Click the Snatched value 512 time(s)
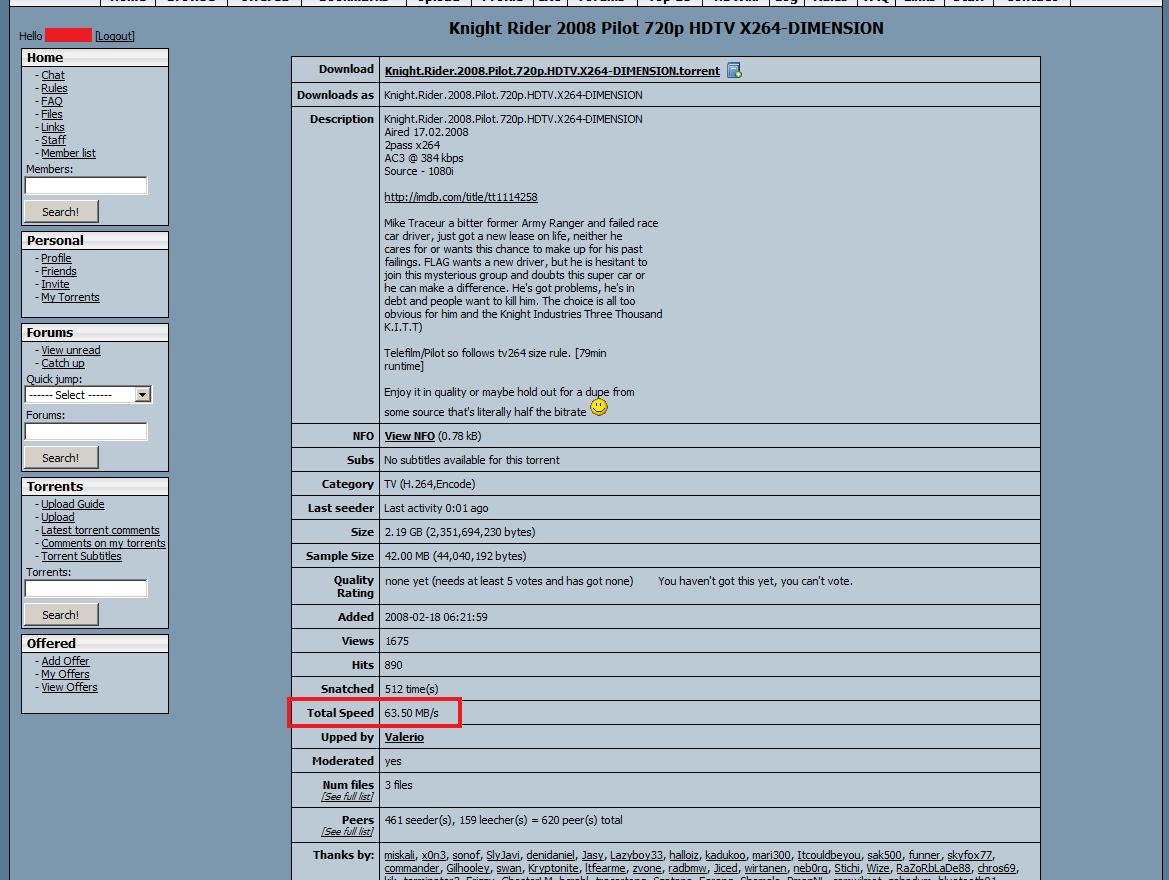This screenshot has width=1169, height=880. [412, 689]
